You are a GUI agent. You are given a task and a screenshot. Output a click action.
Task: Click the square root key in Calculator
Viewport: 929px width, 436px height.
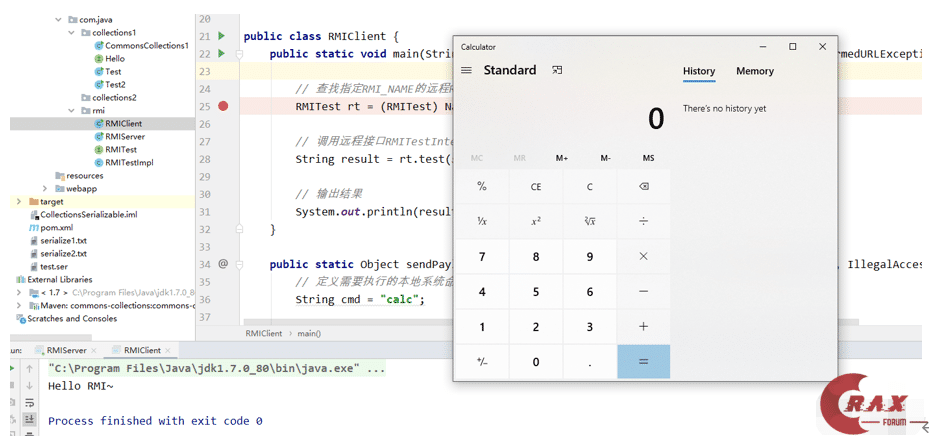click(590, 222)
